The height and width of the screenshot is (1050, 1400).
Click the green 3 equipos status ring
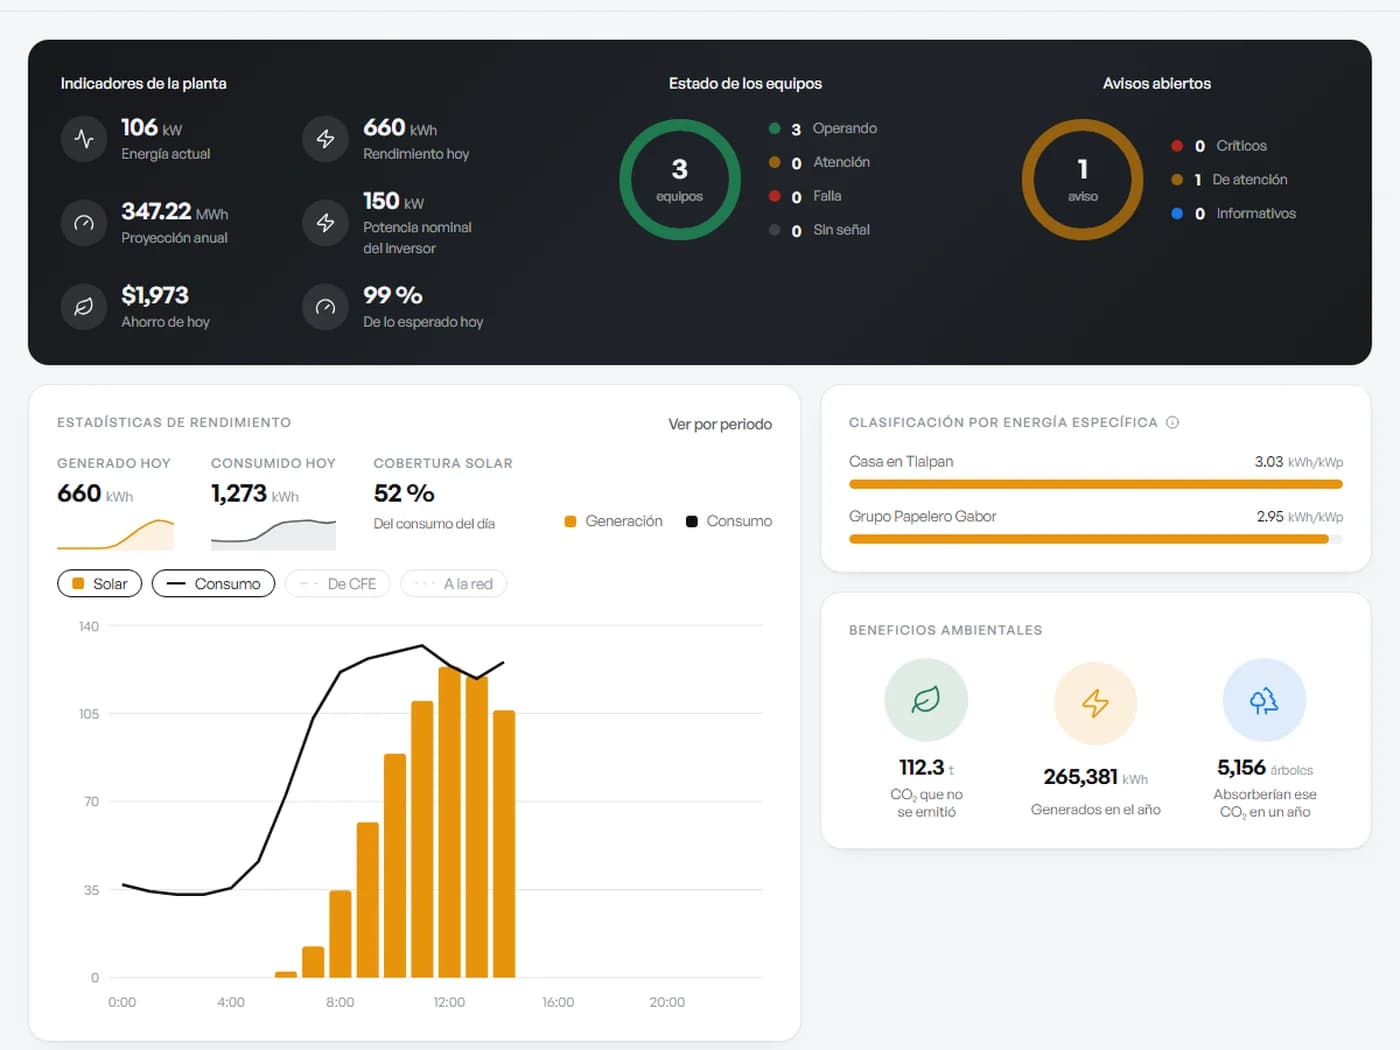680,180
